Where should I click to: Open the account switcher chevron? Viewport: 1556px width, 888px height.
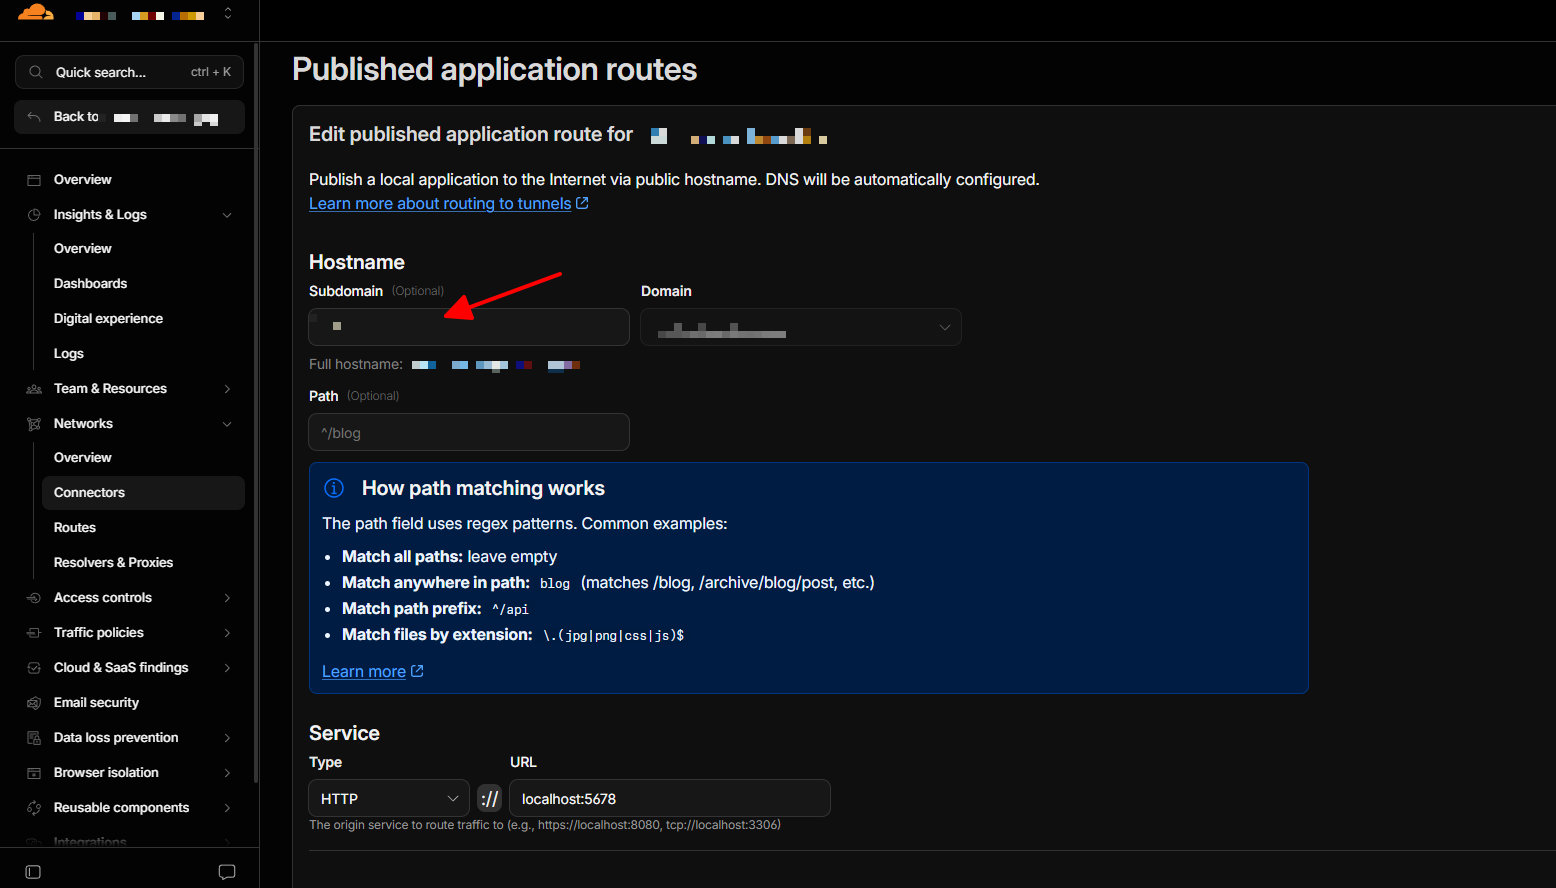click(x=228, y=13)
